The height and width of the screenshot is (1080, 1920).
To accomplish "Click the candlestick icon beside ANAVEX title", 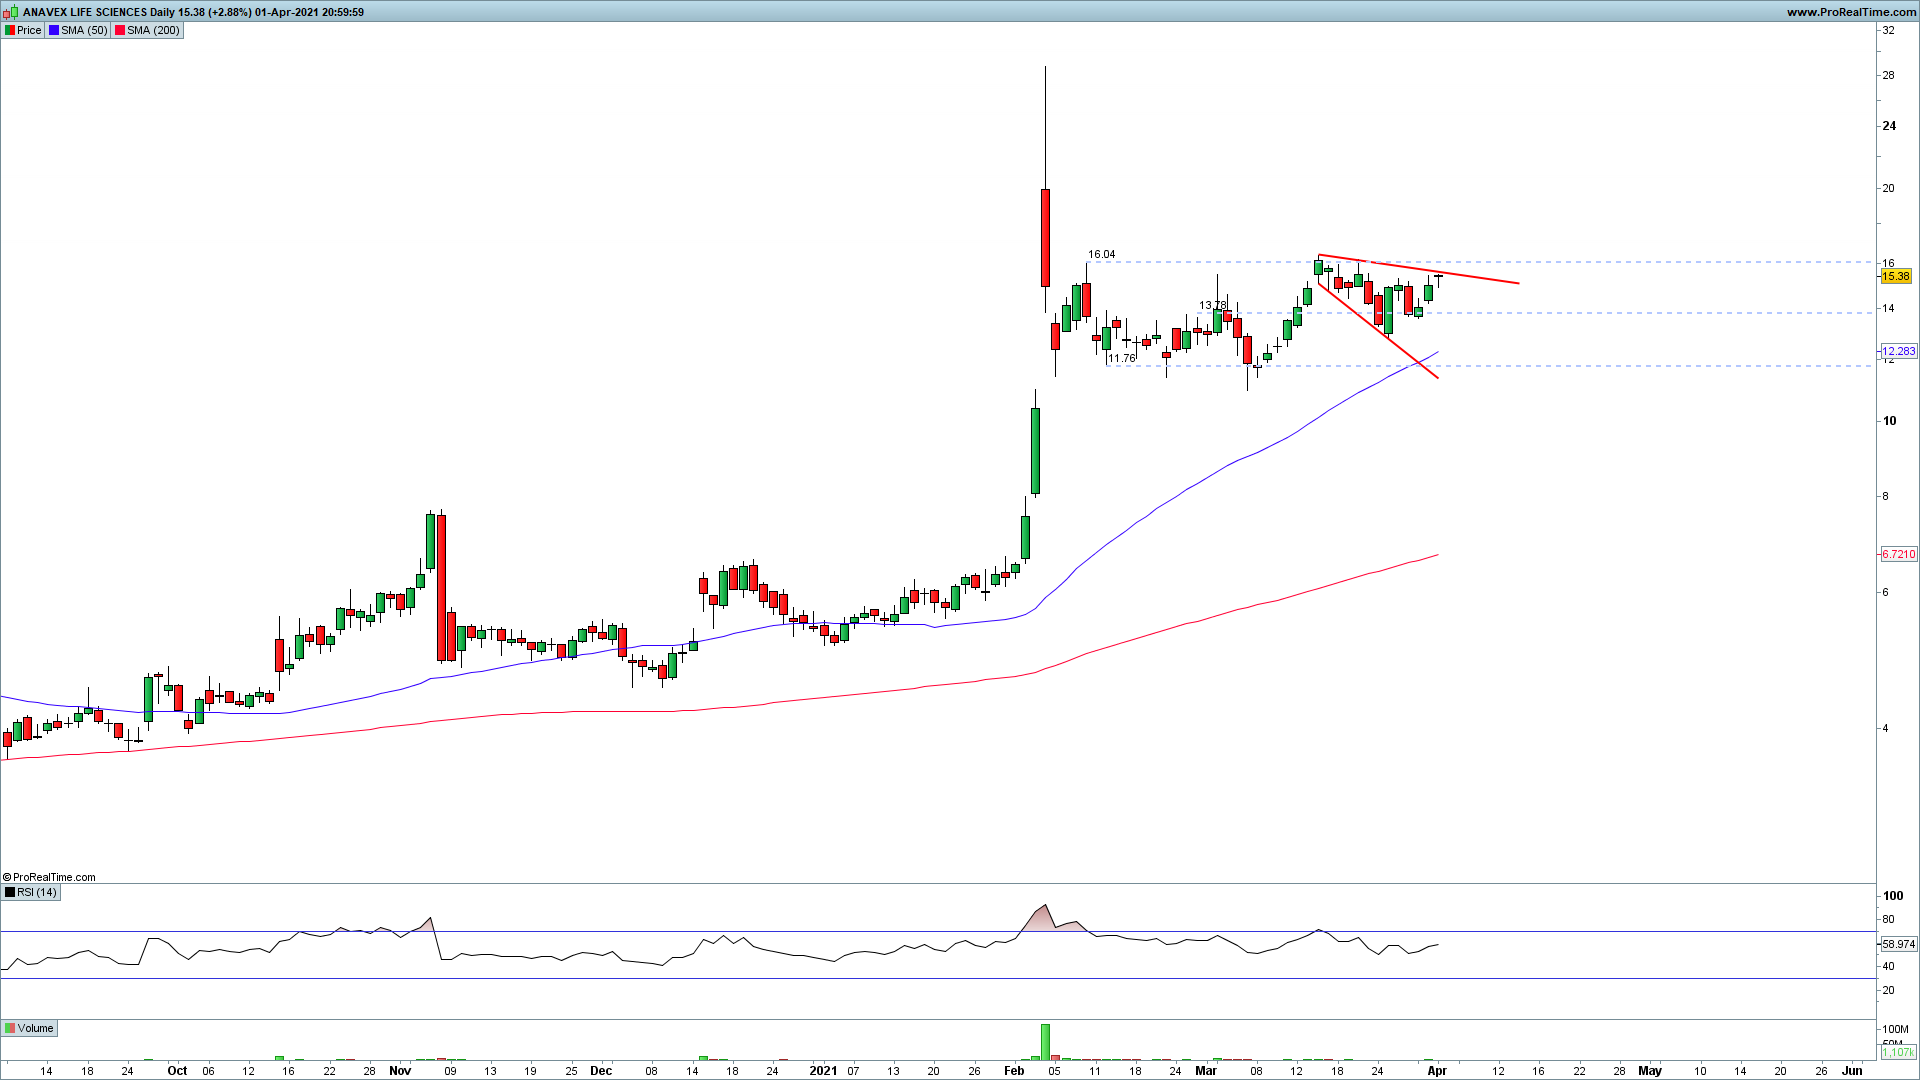I will pyautogui.click(x=11, y=12).
